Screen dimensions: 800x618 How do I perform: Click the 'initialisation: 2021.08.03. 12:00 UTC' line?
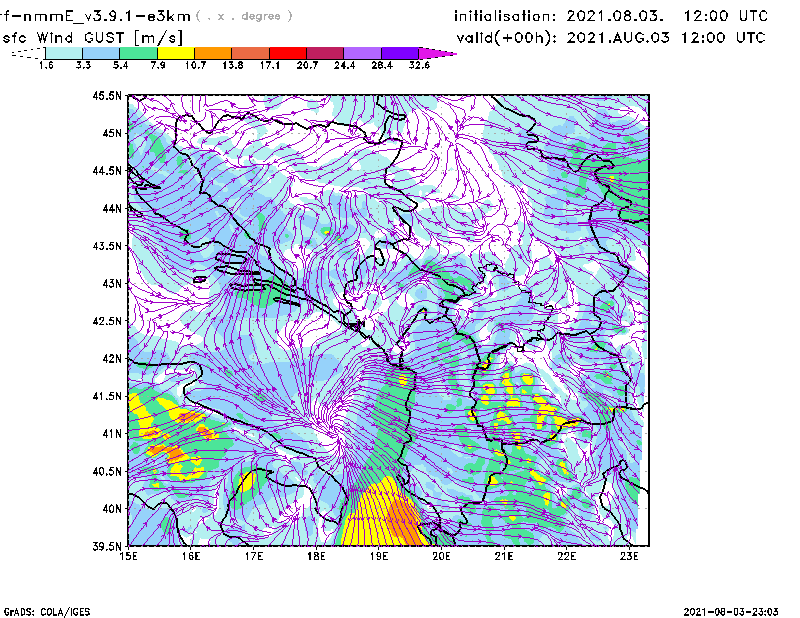(x=611, y=16)
